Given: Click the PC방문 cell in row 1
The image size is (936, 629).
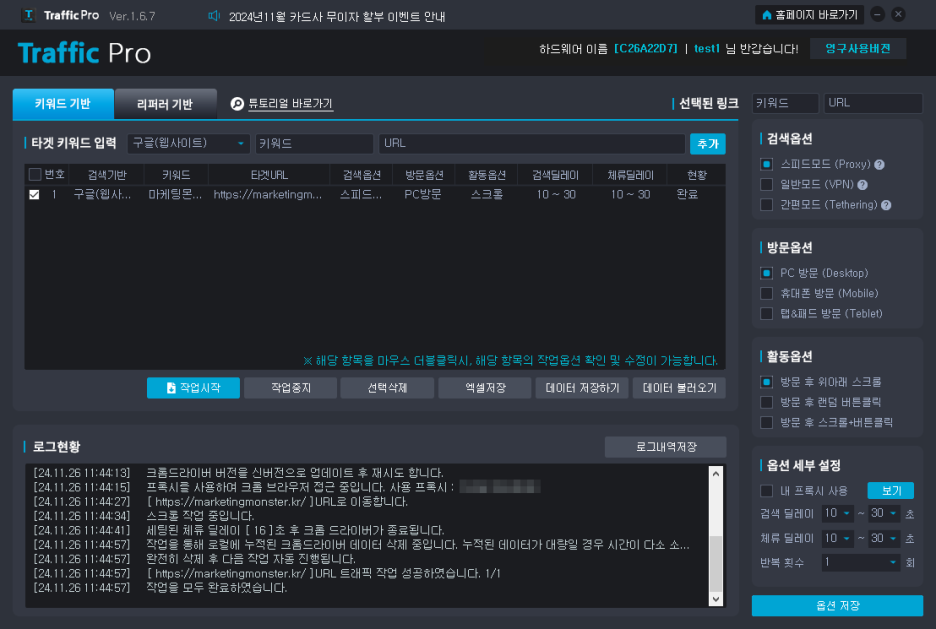Looking at the screenshot, I should (423, 195).
